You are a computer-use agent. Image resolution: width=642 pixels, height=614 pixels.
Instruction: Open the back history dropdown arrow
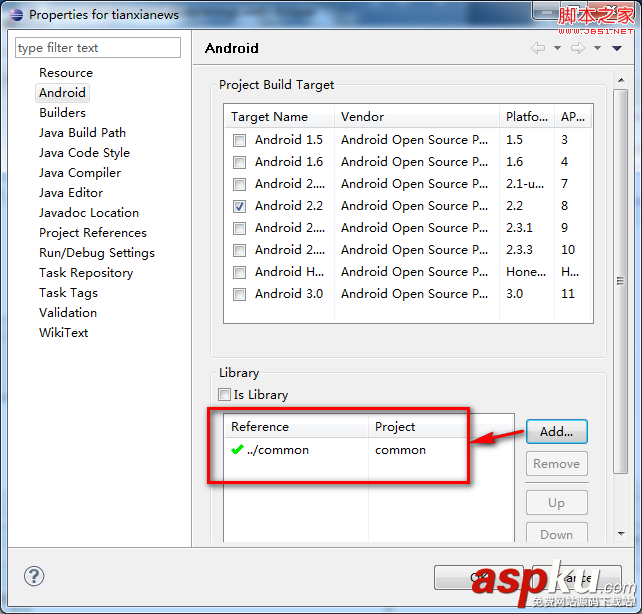[x=557, y=48]
